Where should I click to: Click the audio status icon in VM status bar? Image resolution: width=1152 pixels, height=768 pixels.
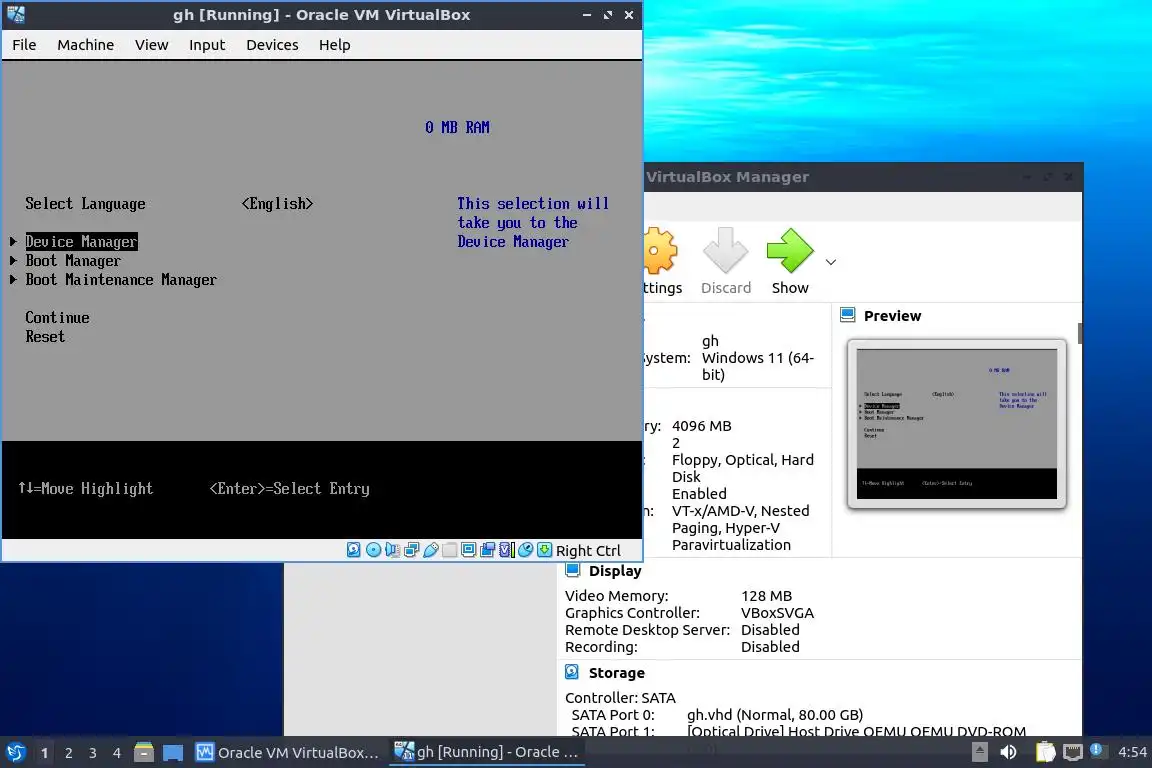tap(392, 550)
